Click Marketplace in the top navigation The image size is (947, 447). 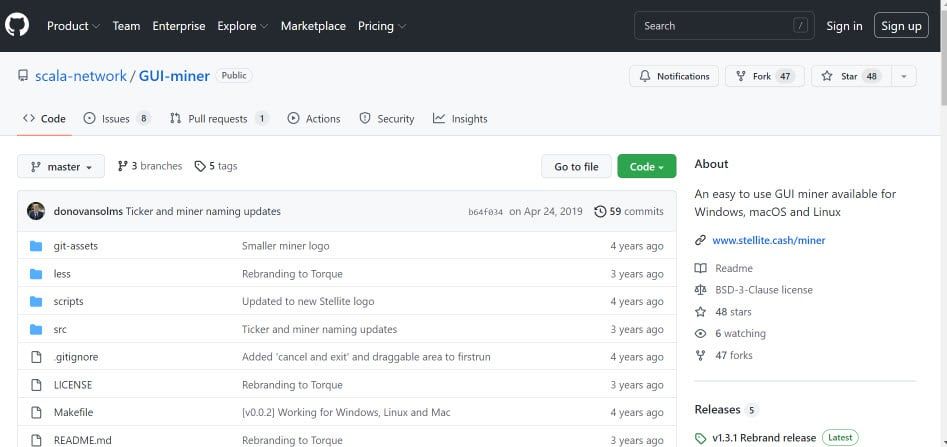(313, 26)
